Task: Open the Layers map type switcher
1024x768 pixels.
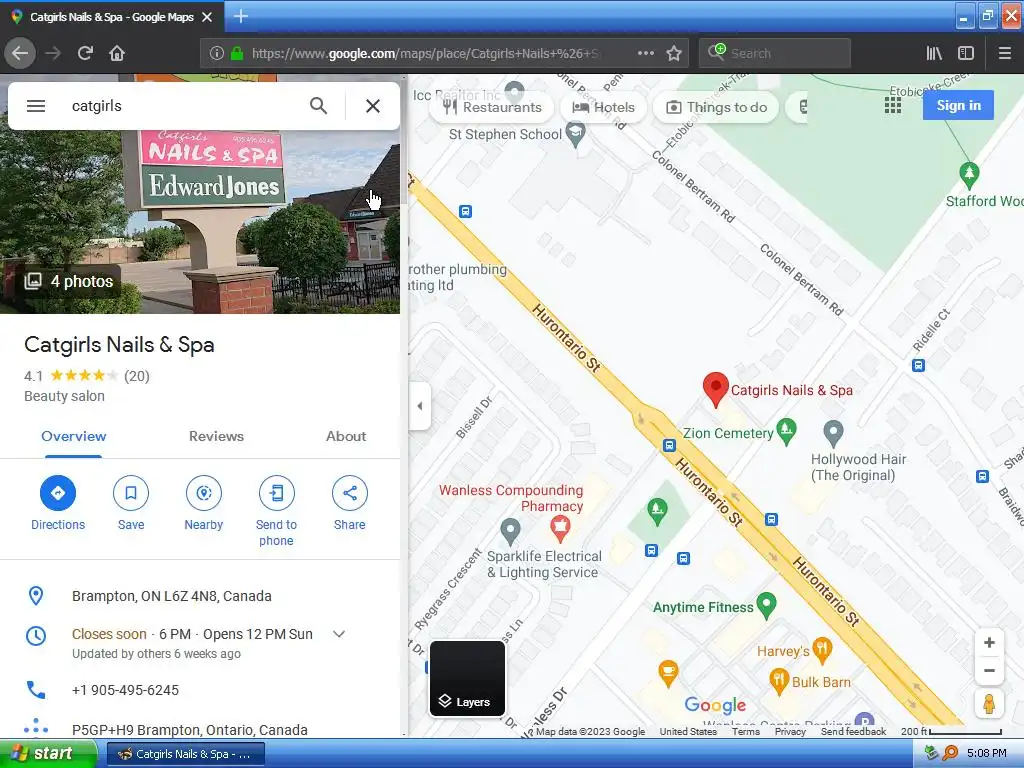Action: tap(467, 679)
